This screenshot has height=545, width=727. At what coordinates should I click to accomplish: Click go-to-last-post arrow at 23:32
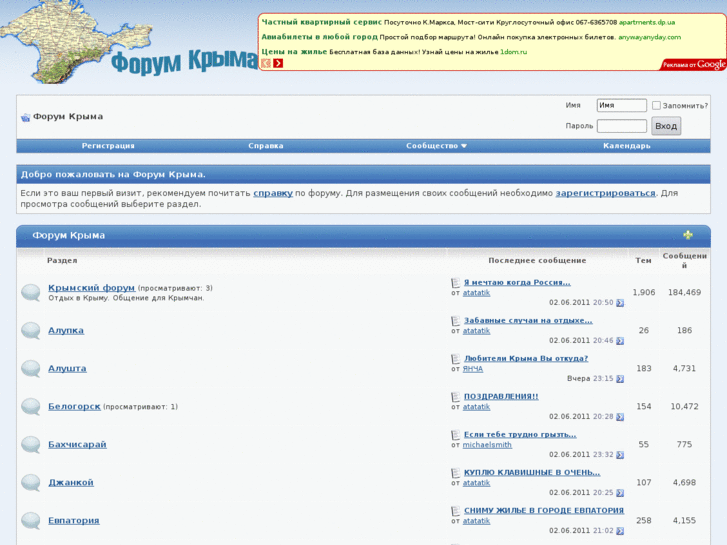(620, 455)
